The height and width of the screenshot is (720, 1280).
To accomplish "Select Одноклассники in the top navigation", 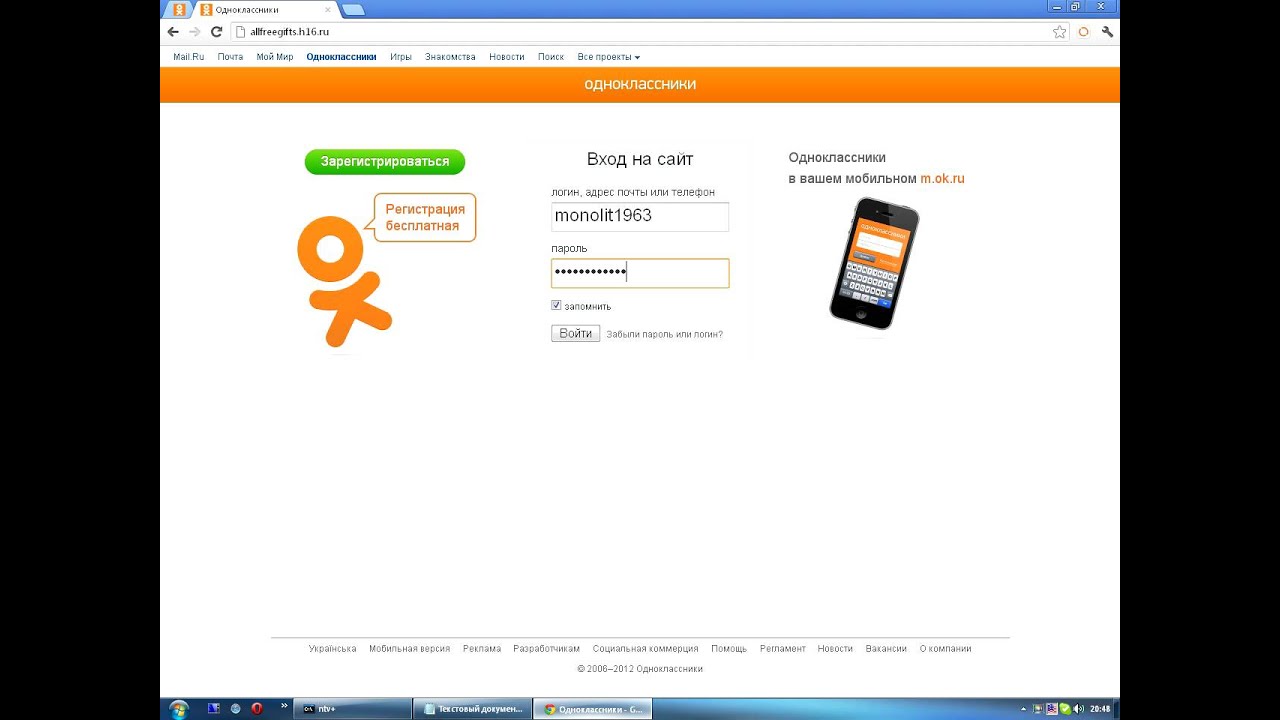I will (341, 57).
